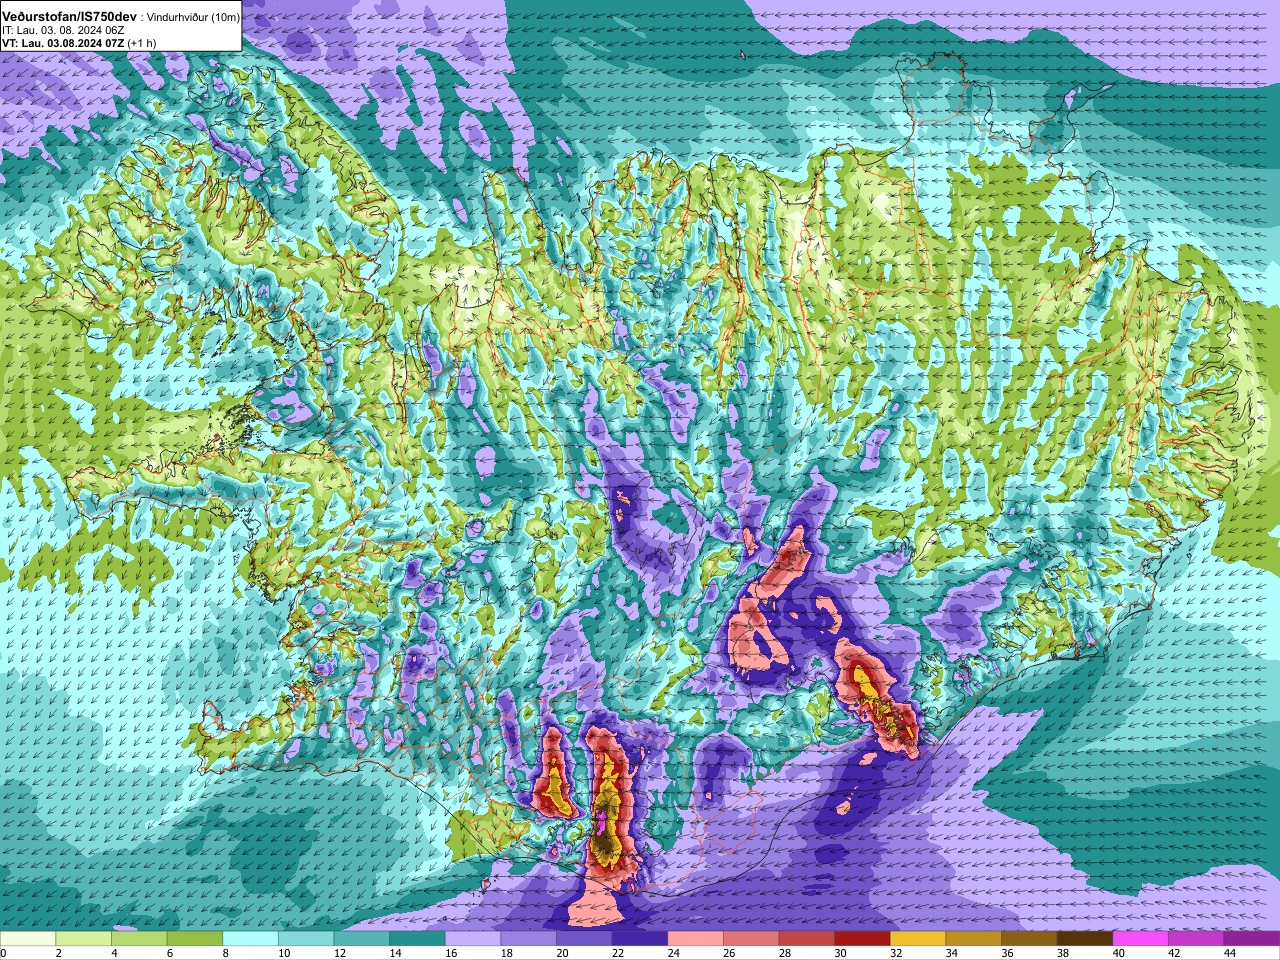Pick the teal 12–14 legend swatch

362,939
